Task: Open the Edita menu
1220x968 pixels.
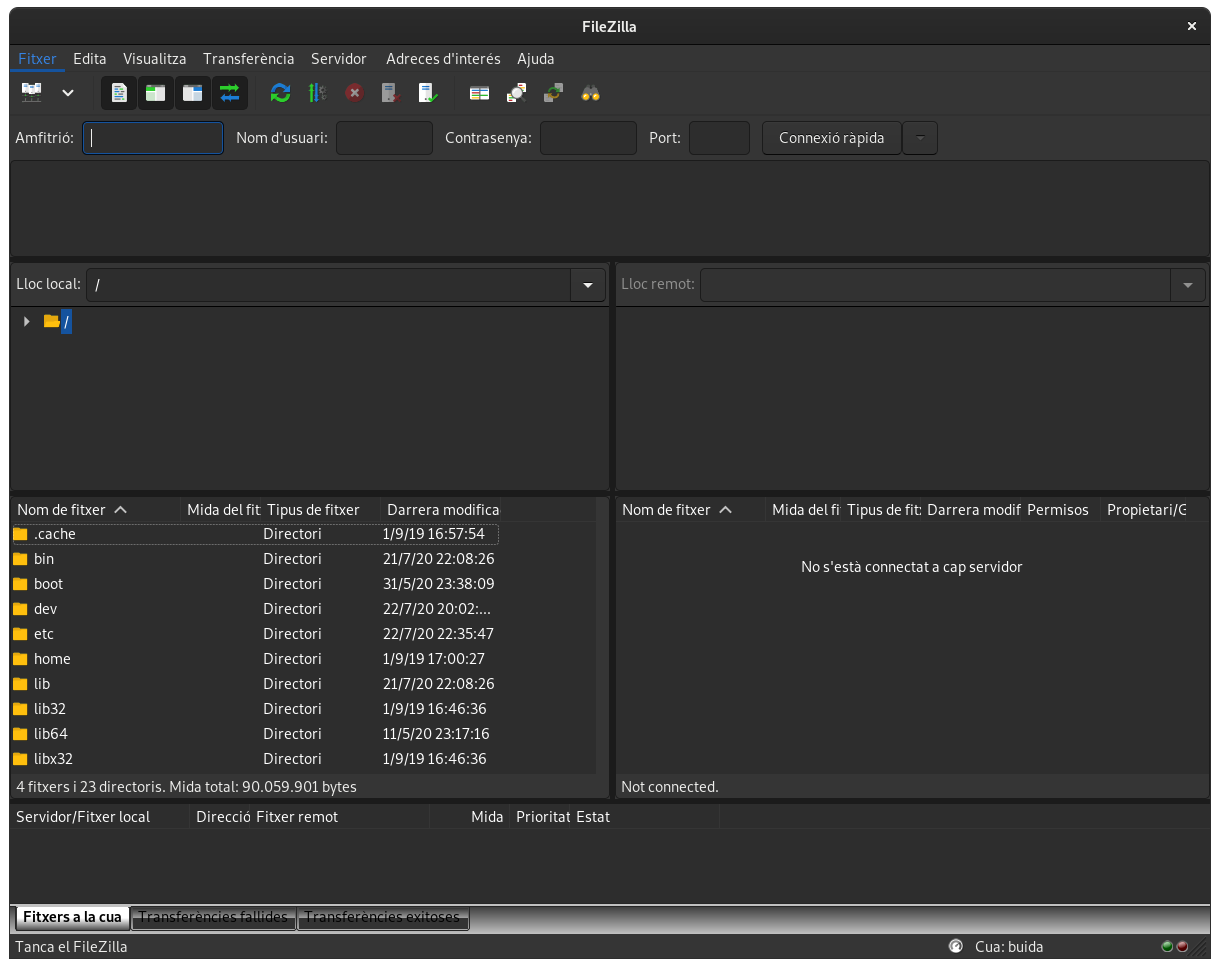Action: tap(90, 59)
